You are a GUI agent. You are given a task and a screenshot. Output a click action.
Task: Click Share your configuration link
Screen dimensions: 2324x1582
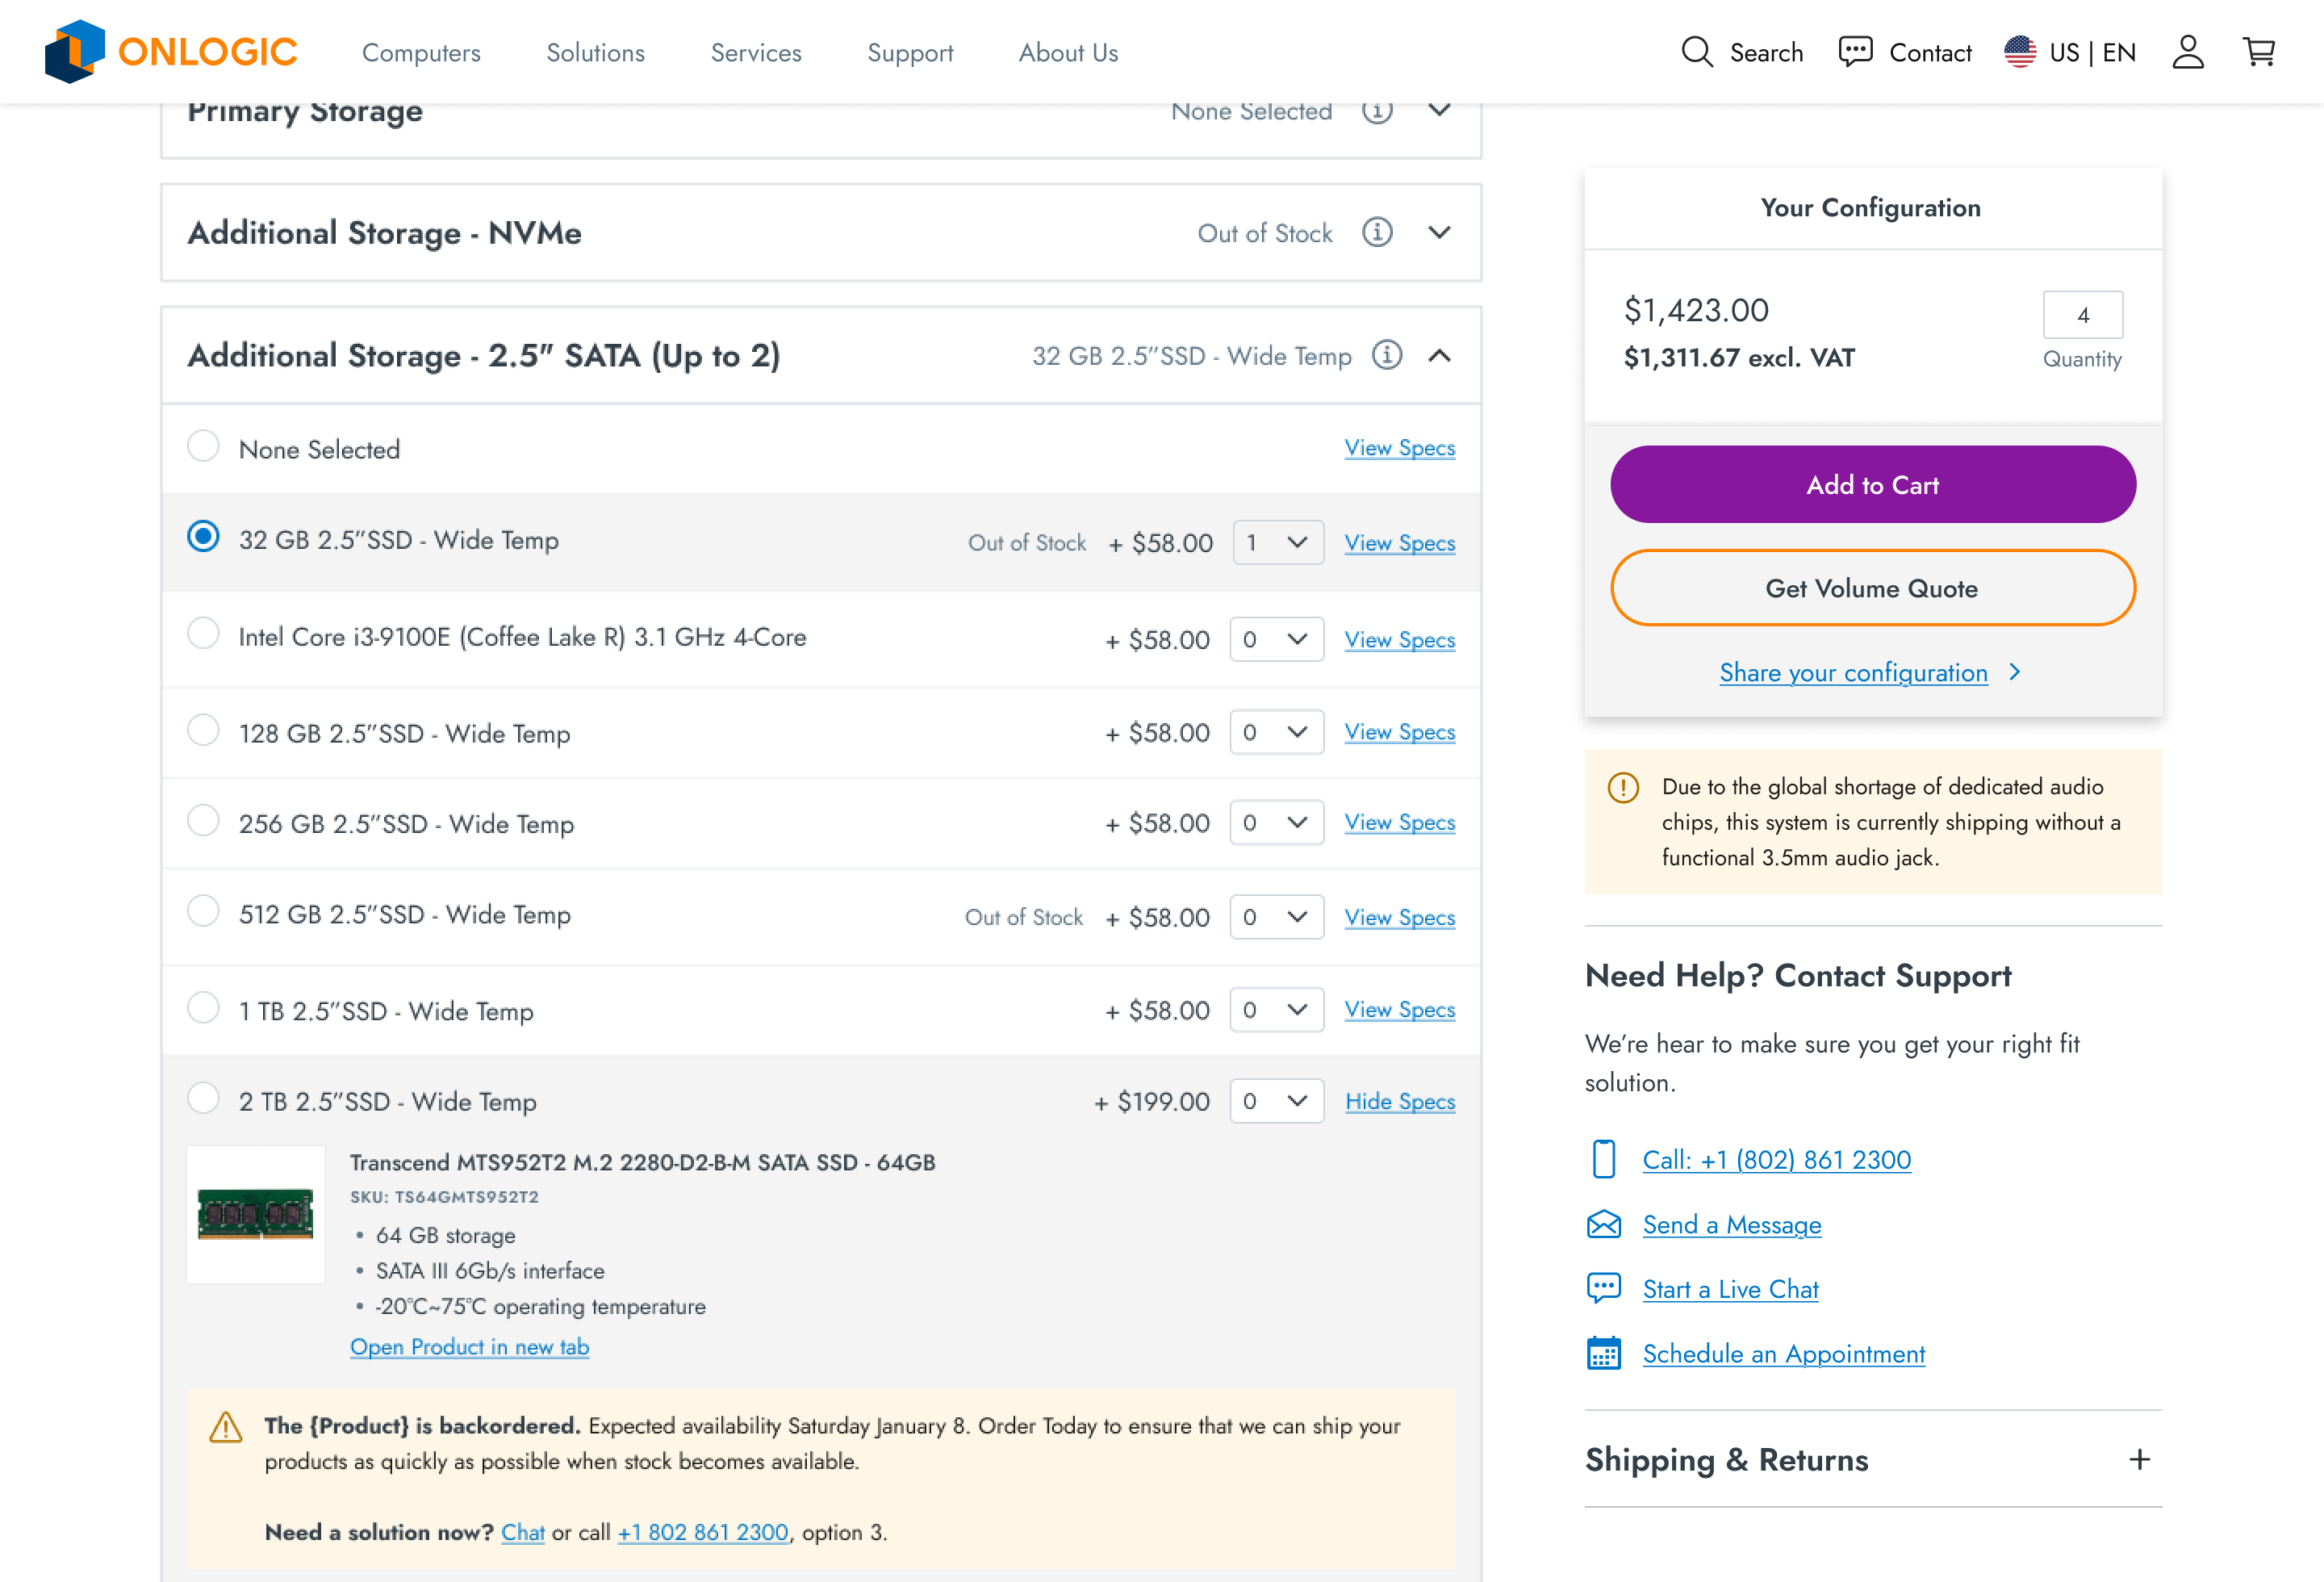[1853, 673]
